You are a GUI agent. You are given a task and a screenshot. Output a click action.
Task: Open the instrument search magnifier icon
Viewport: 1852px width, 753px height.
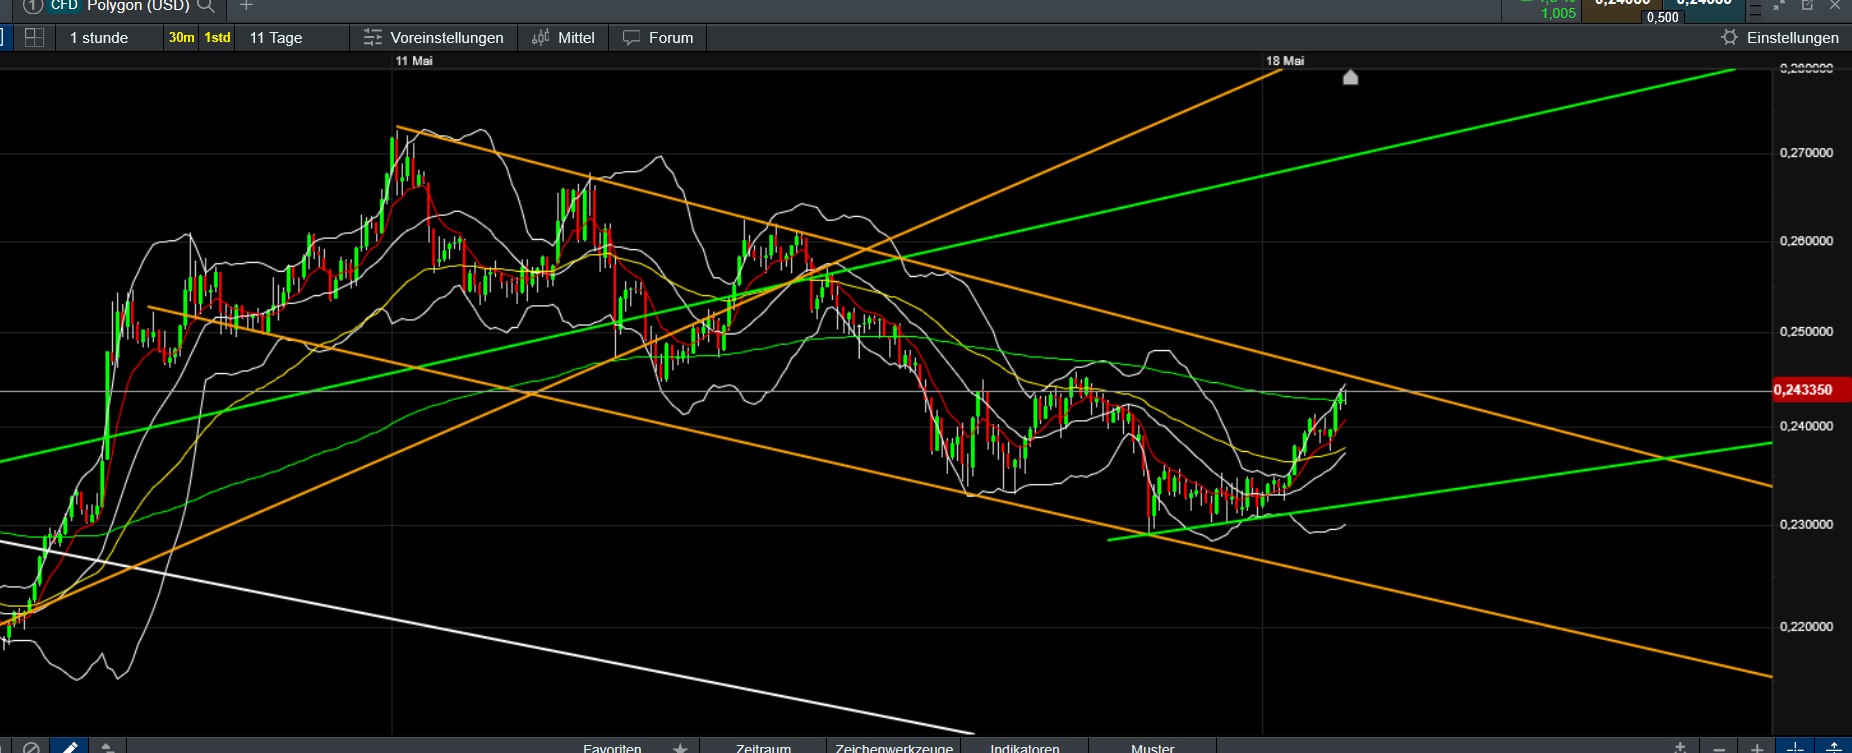coord(206,6)
